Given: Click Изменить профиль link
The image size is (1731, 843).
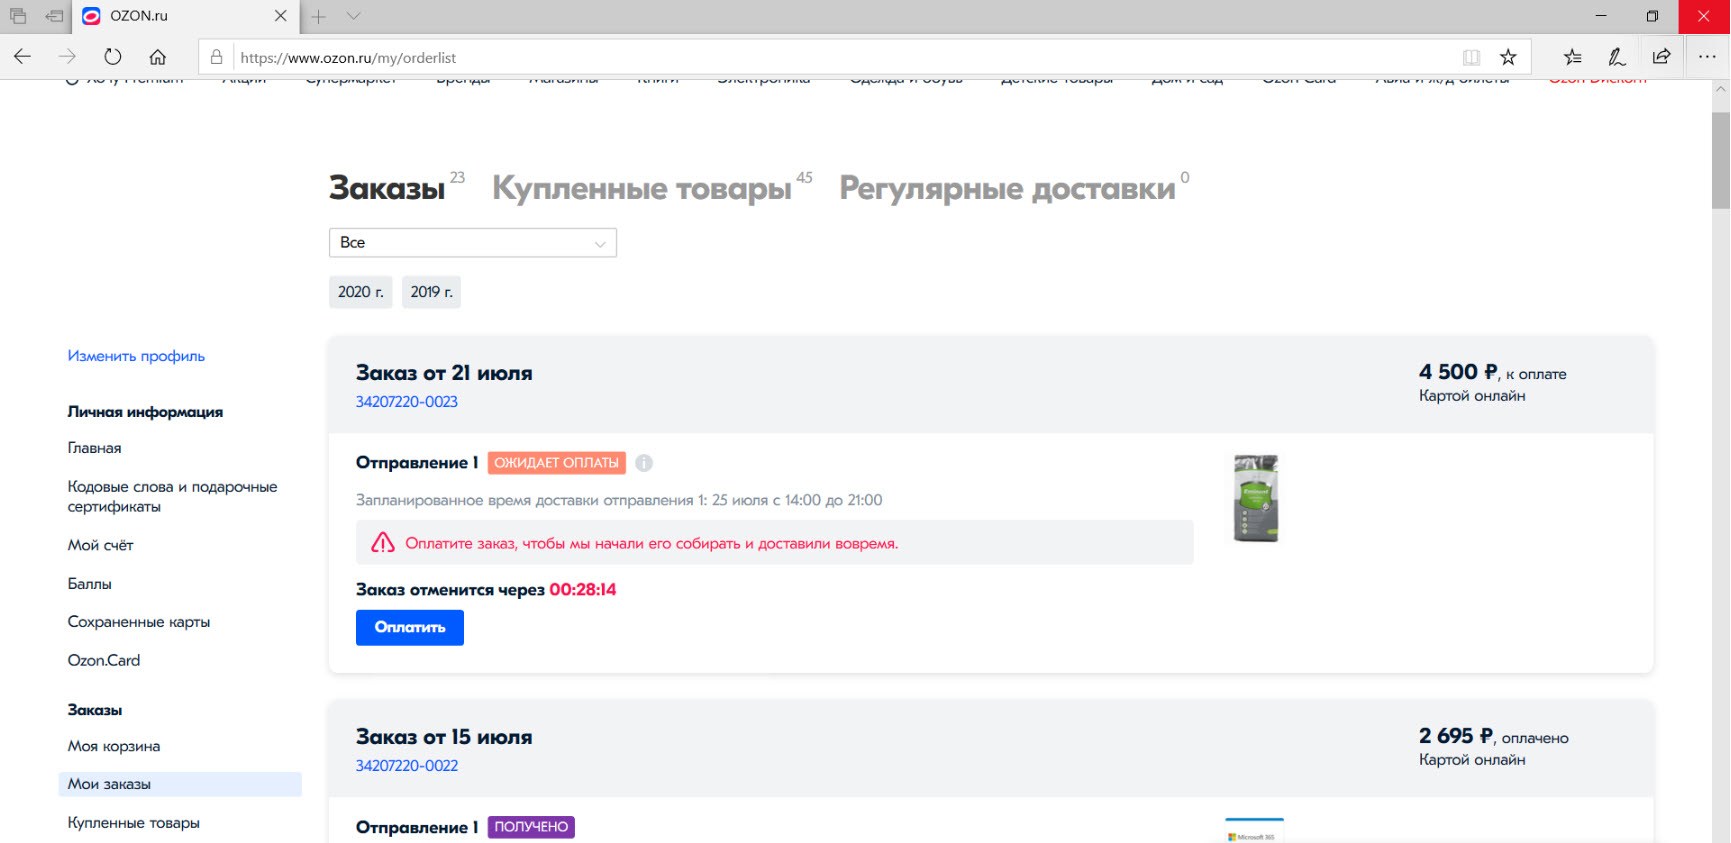Looking at the screenshot, I should pos(136,356).
